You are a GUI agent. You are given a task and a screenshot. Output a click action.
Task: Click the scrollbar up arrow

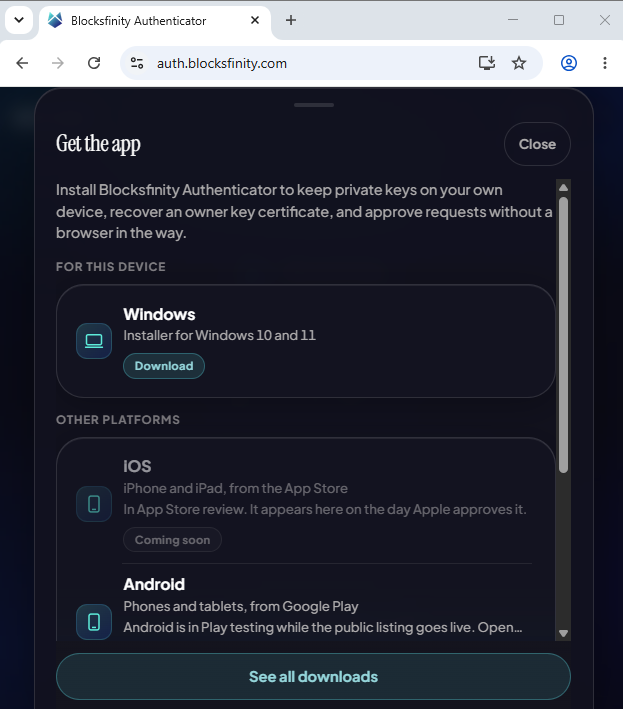point(563,187)
